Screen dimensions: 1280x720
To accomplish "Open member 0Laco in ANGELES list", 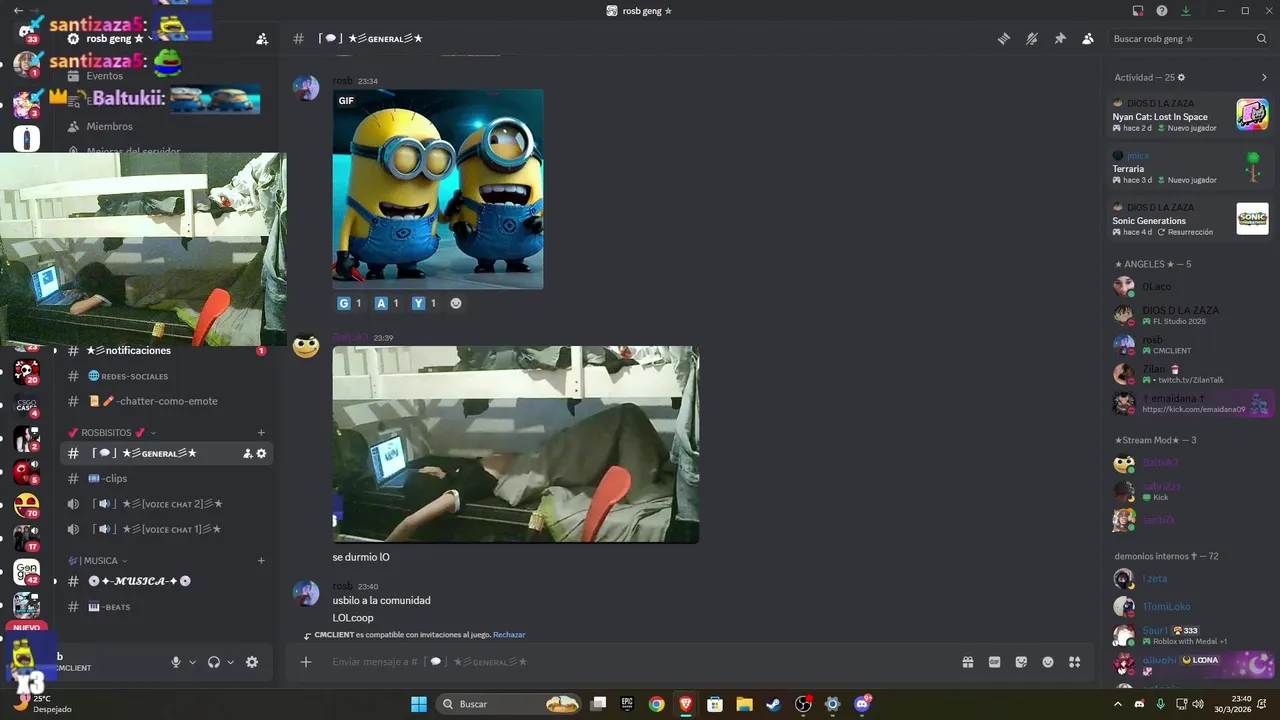I will [1190, 287].
